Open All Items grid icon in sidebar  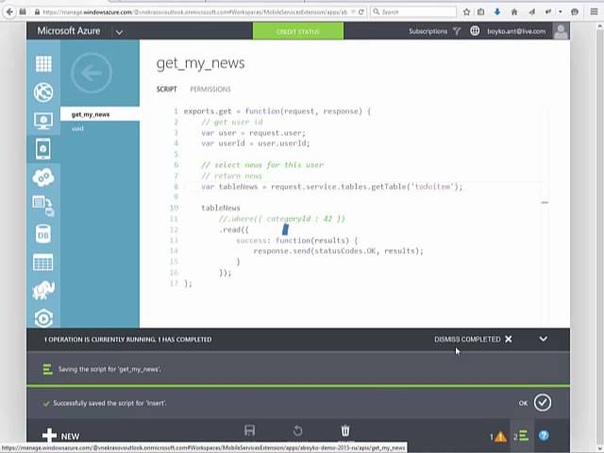point(44,64)
